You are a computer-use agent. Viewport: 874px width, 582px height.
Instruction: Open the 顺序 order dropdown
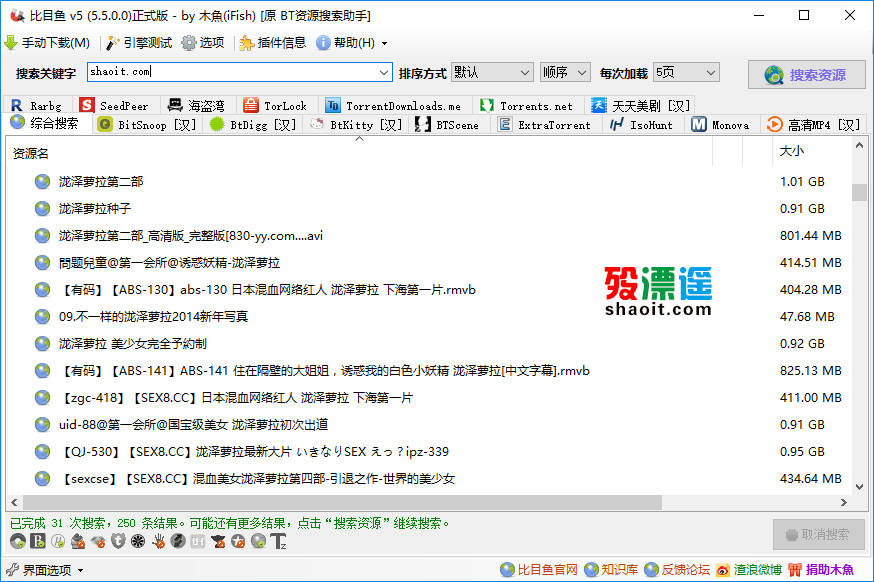(565, 72)
